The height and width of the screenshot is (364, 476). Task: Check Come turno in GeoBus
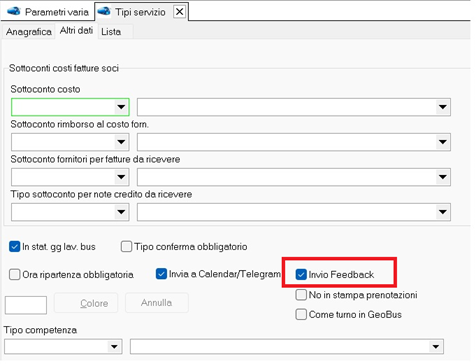pyautogui.click(x=301, y=314)
